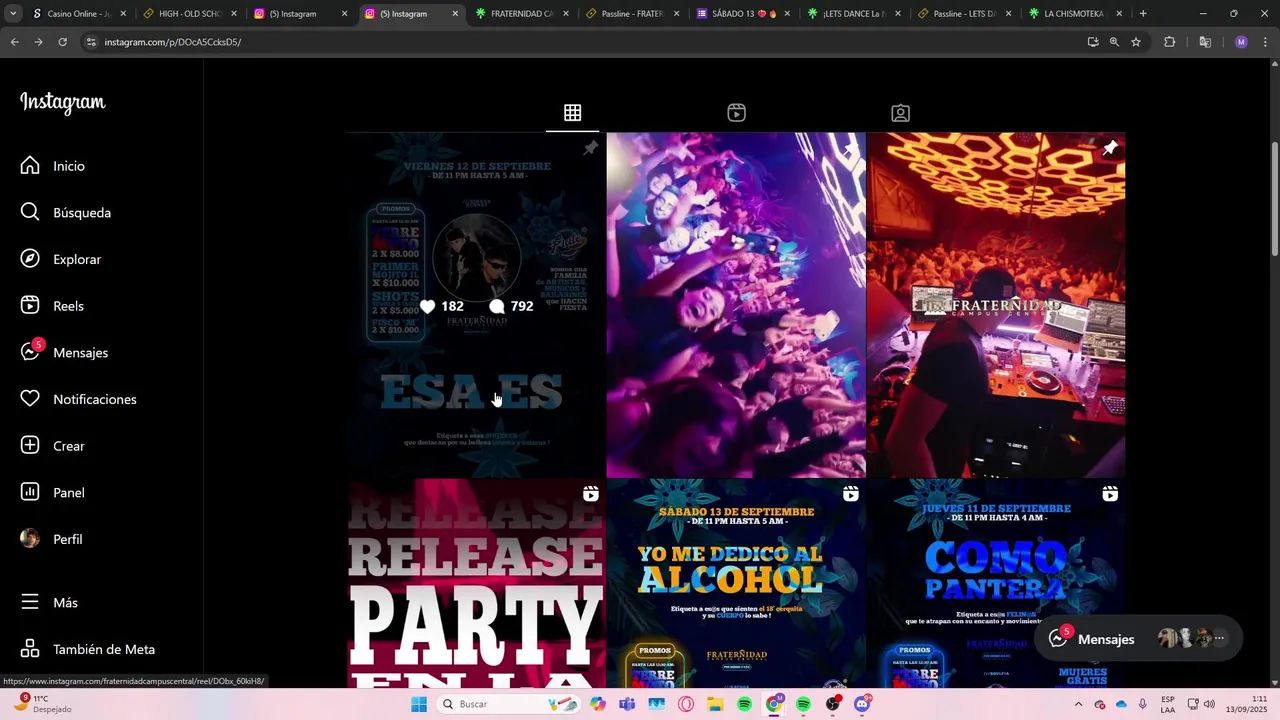Switch to the posts grid tab
The height and width of the screenshot is (720, 1280).
tap(572, 113)
